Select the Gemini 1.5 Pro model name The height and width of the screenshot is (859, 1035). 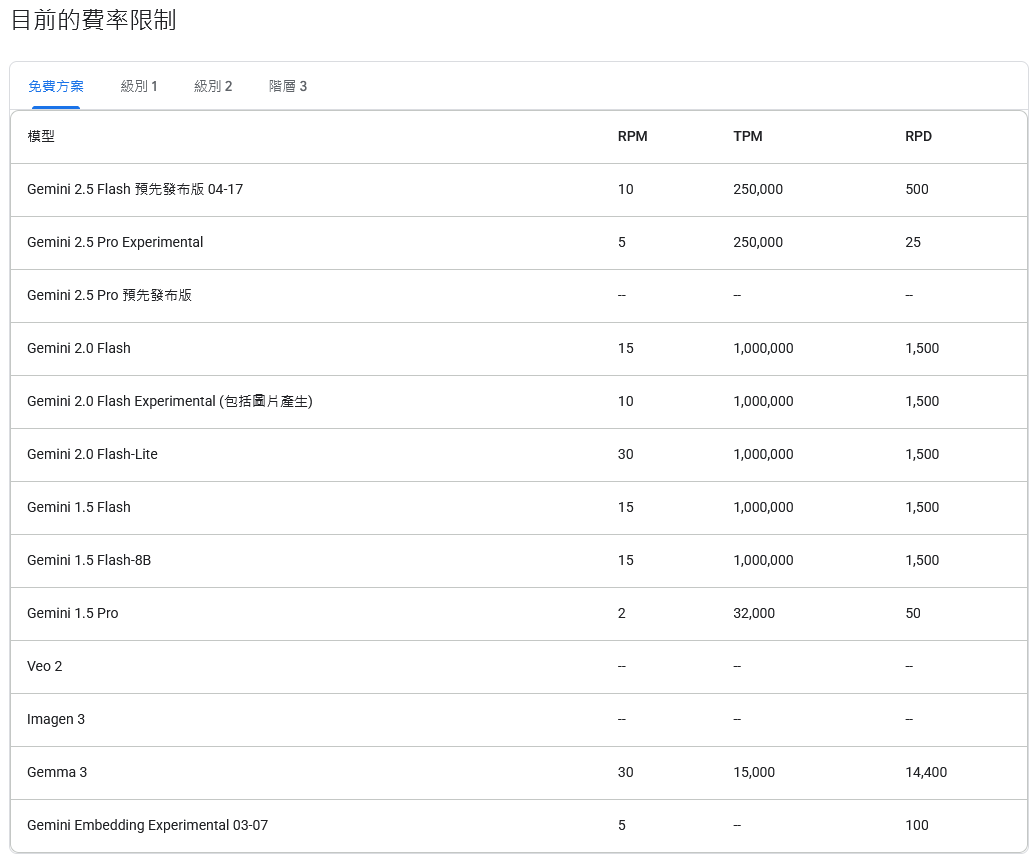pyautogui.click(x=73, y=613)
